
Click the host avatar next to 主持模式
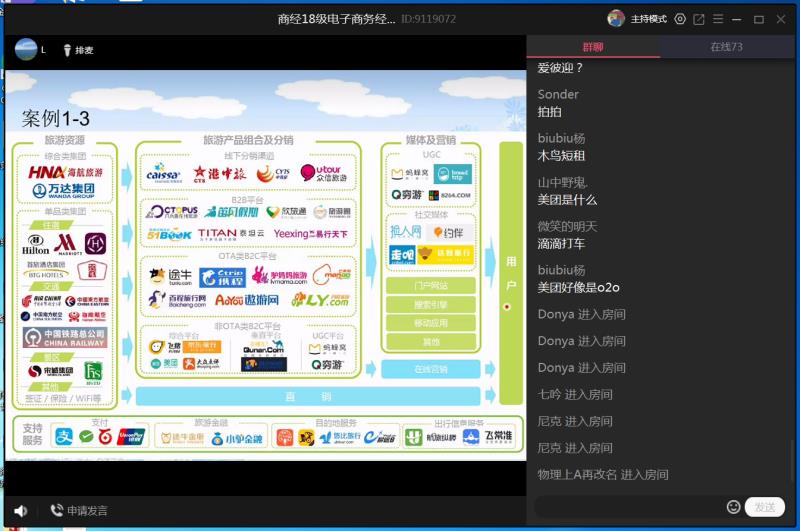tap(616, 19)
